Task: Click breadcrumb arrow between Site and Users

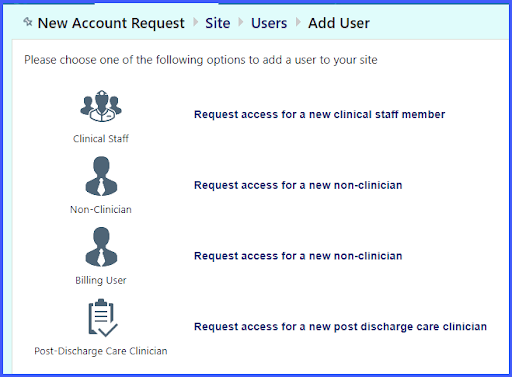Action: (x=241, y=22)
